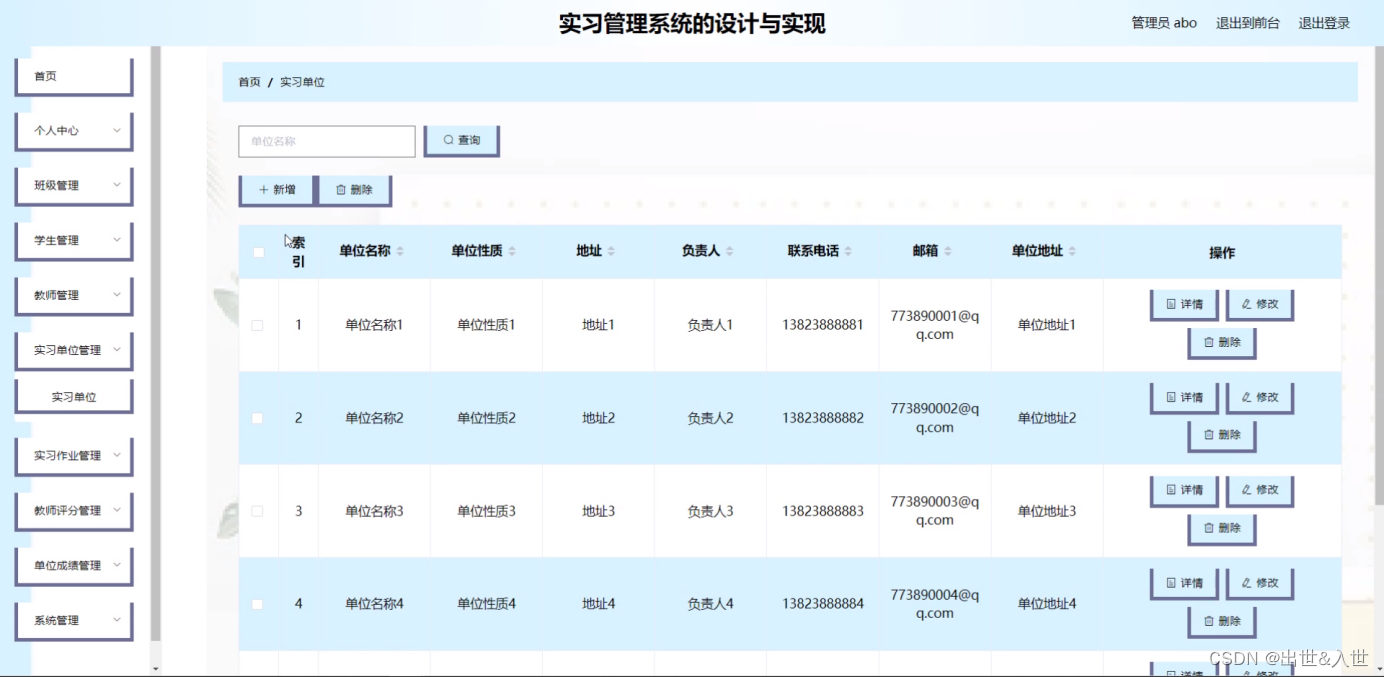Screen dimensions: 1384x677
Task: Click the sidebar scrollbar down arrow
Action: pos(155,668)
